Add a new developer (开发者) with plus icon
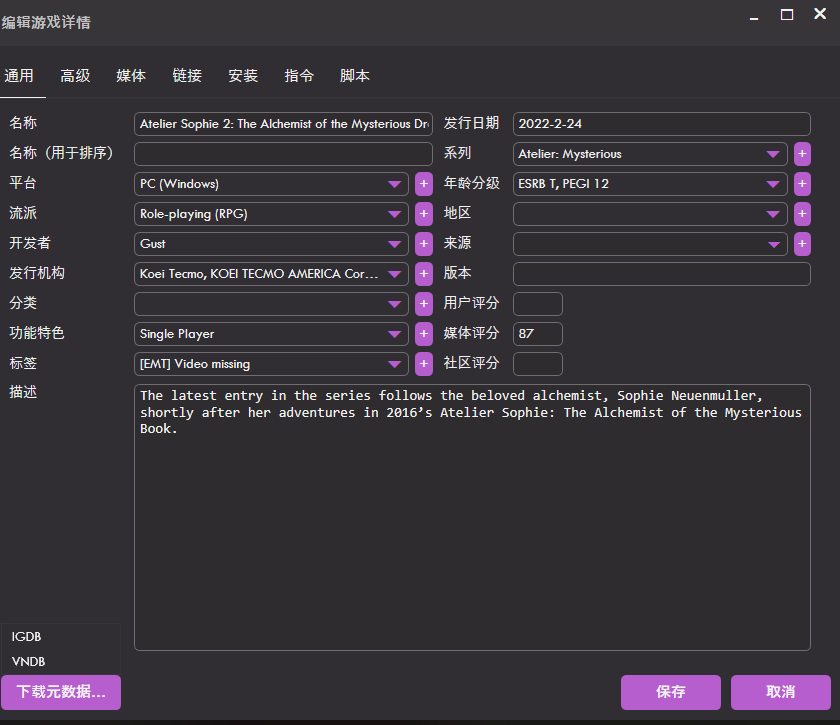This screenshot has width=840, height=725. pyautogui.click(x=424, y=244)
